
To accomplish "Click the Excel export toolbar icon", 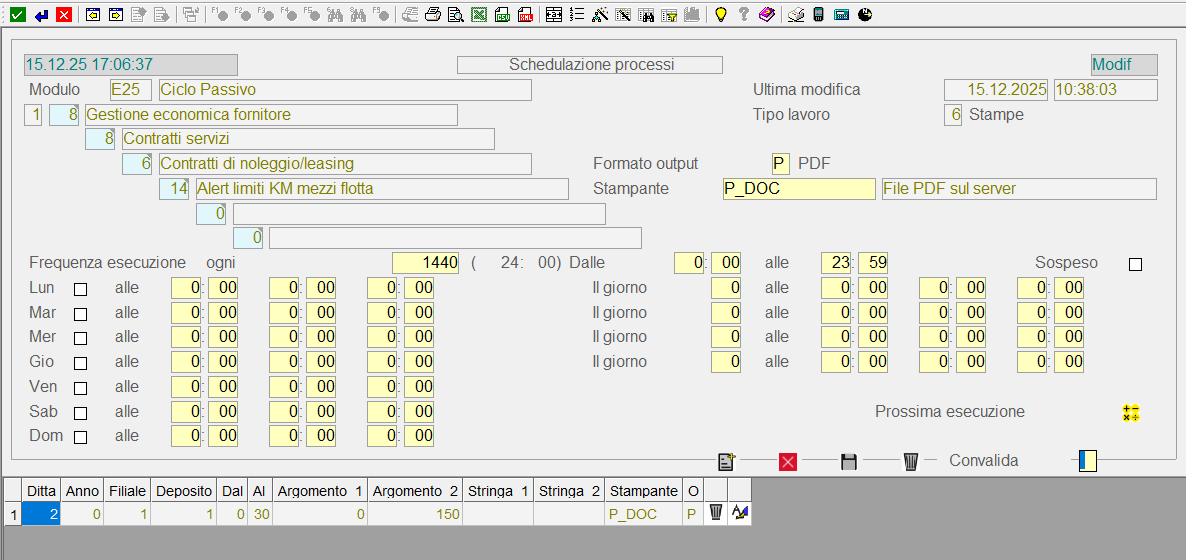I will coord(479,15).
